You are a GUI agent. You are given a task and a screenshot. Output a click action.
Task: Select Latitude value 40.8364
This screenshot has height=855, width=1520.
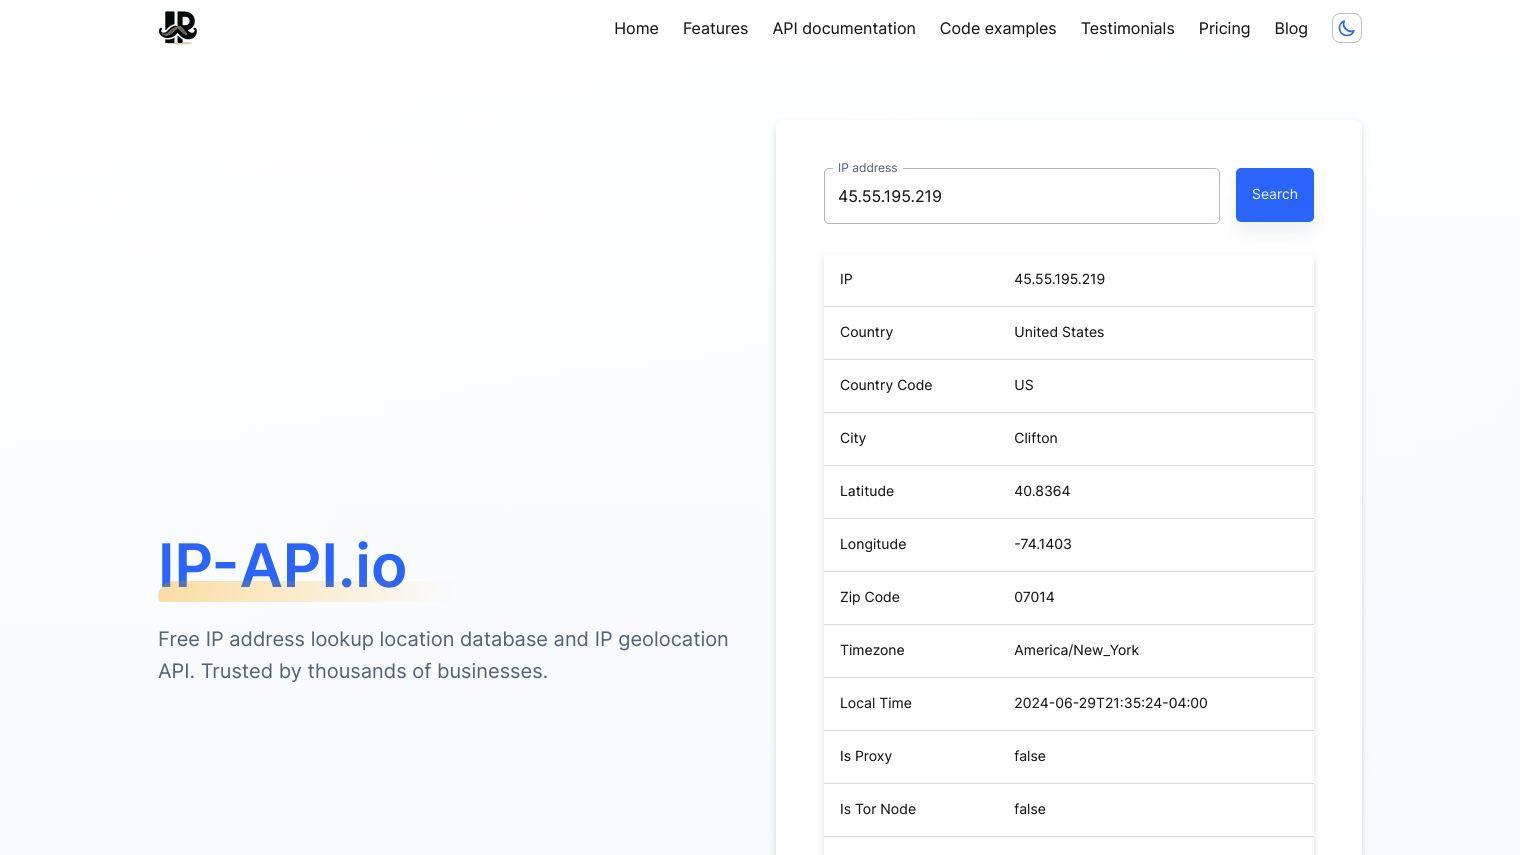point(1042,492)
